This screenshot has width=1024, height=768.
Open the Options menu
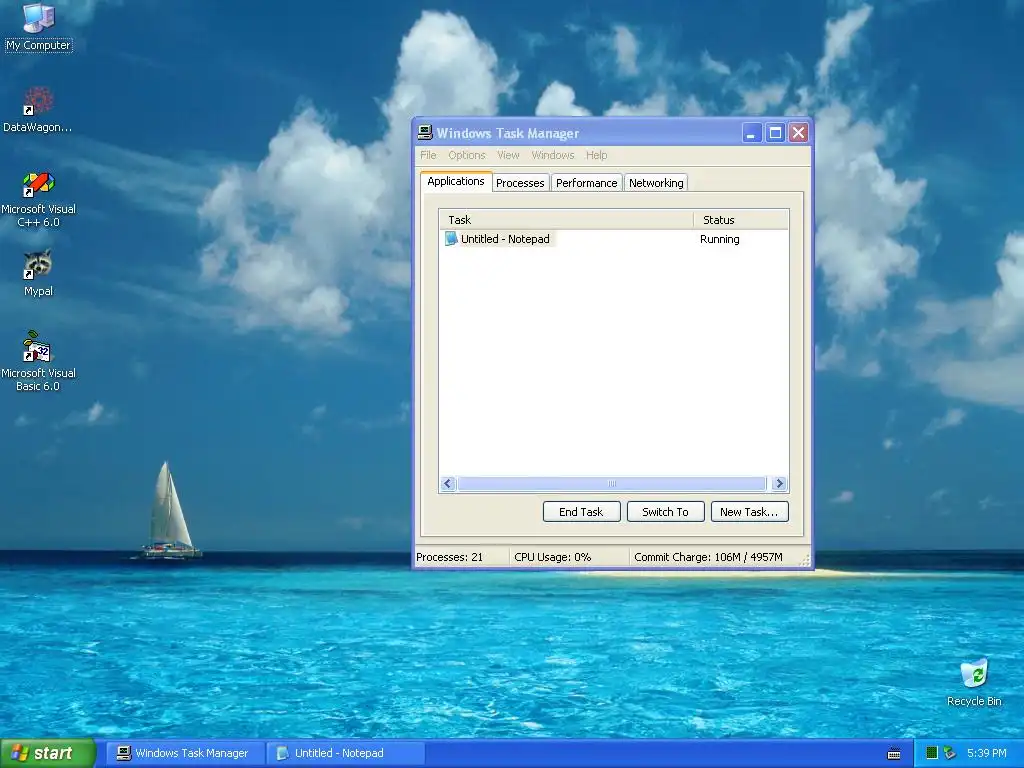[x=466, y=155]
